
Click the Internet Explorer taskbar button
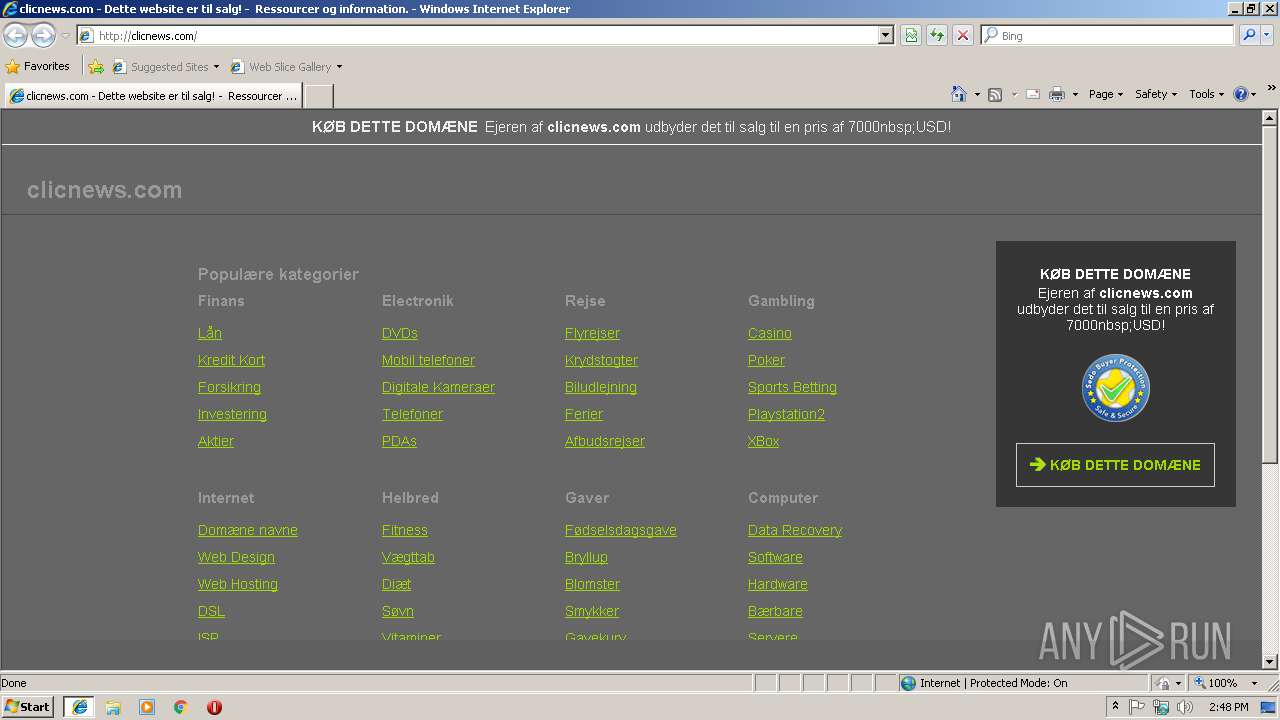pyautogui.click(x=79, y=707)
